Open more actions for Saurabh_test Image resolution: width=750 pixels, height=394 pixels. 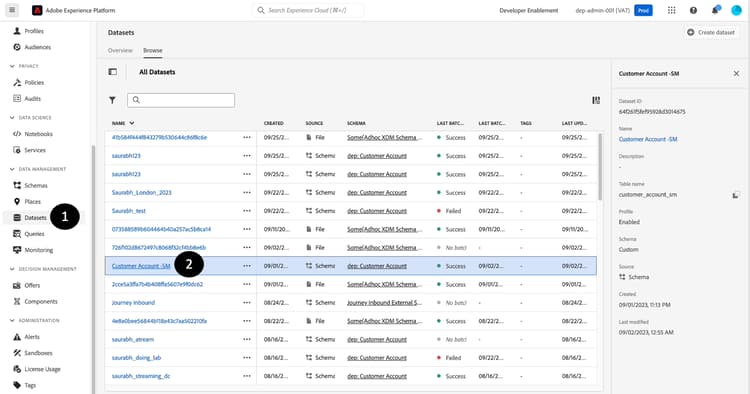[x=247, y=210]
